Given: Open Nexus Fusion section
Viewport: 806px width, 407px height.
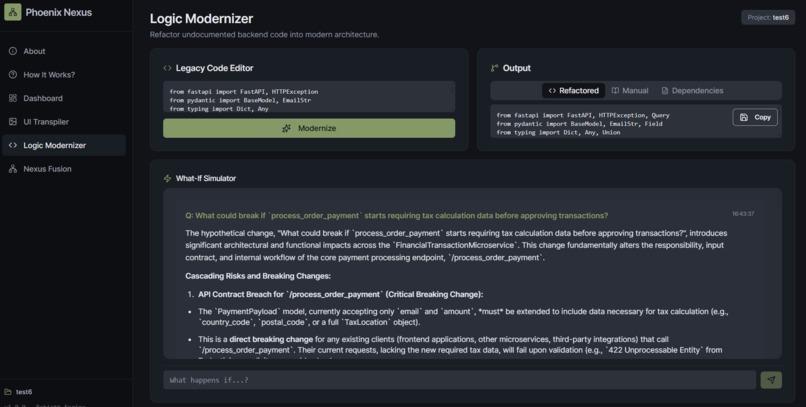Looking at the screenshot, I should coord(64,169).
